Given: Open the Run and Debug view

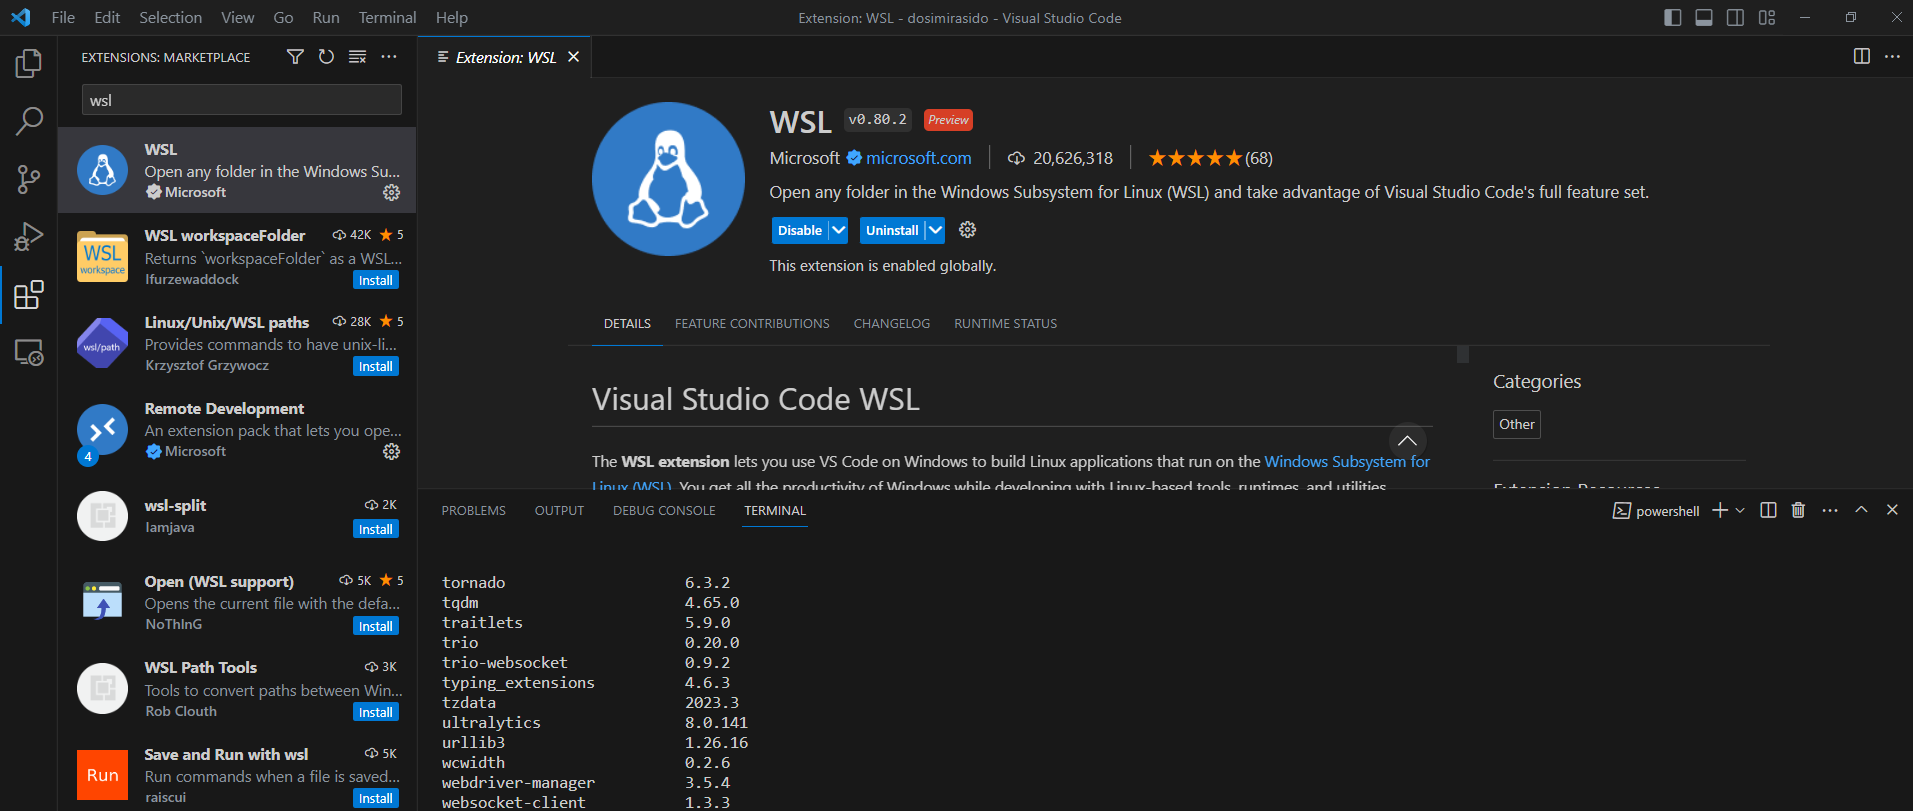Looking at the screenshot, I should (x=29, y=237).
